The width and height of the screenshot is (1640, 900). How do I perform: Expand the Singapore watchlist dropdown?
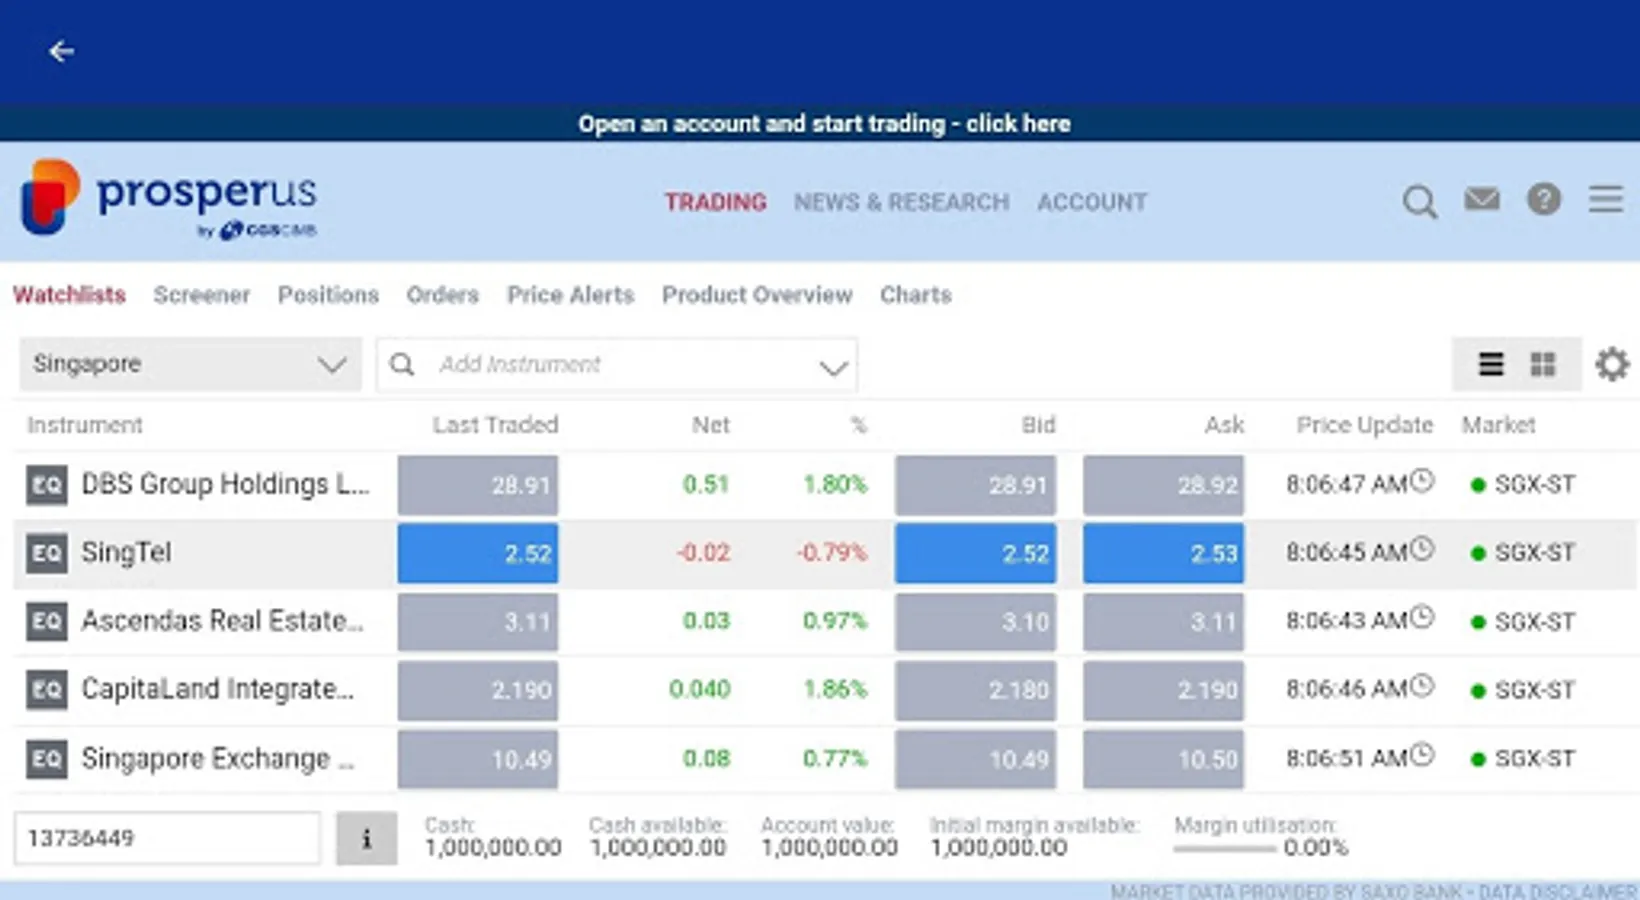point(190,364)
